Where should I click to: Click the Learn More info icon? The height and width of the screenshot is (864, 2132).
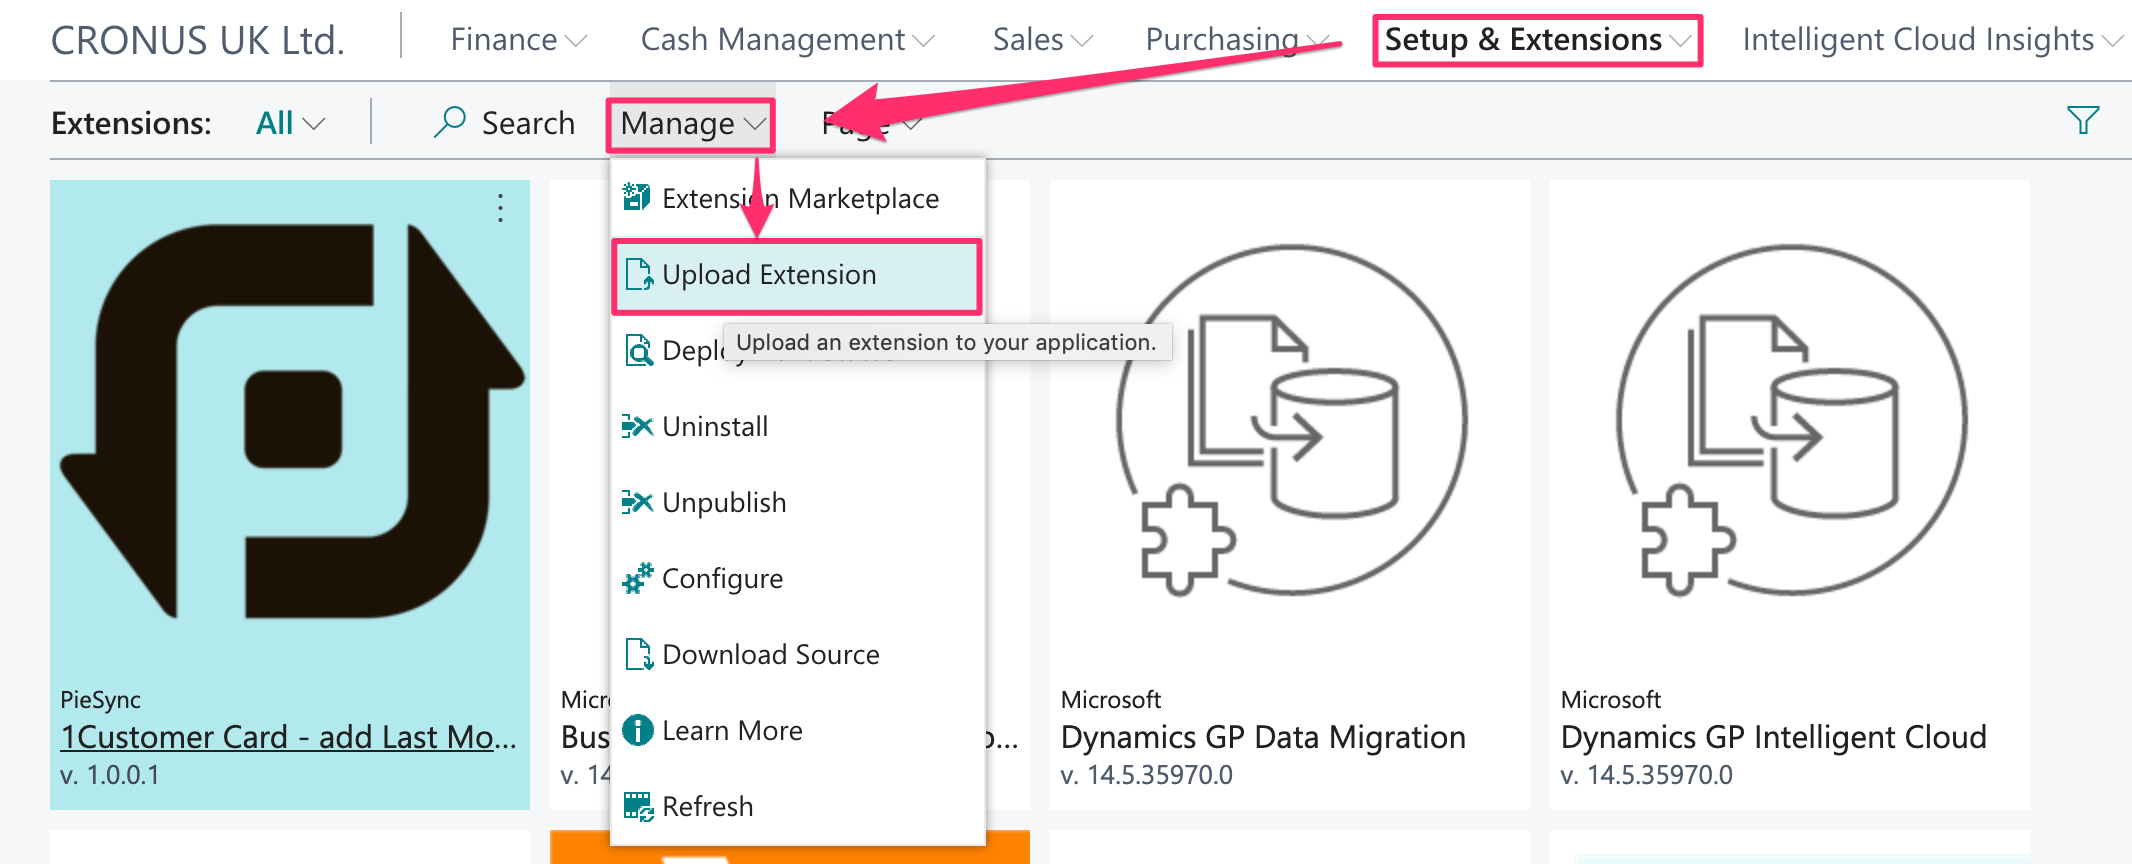coord(637,730)
